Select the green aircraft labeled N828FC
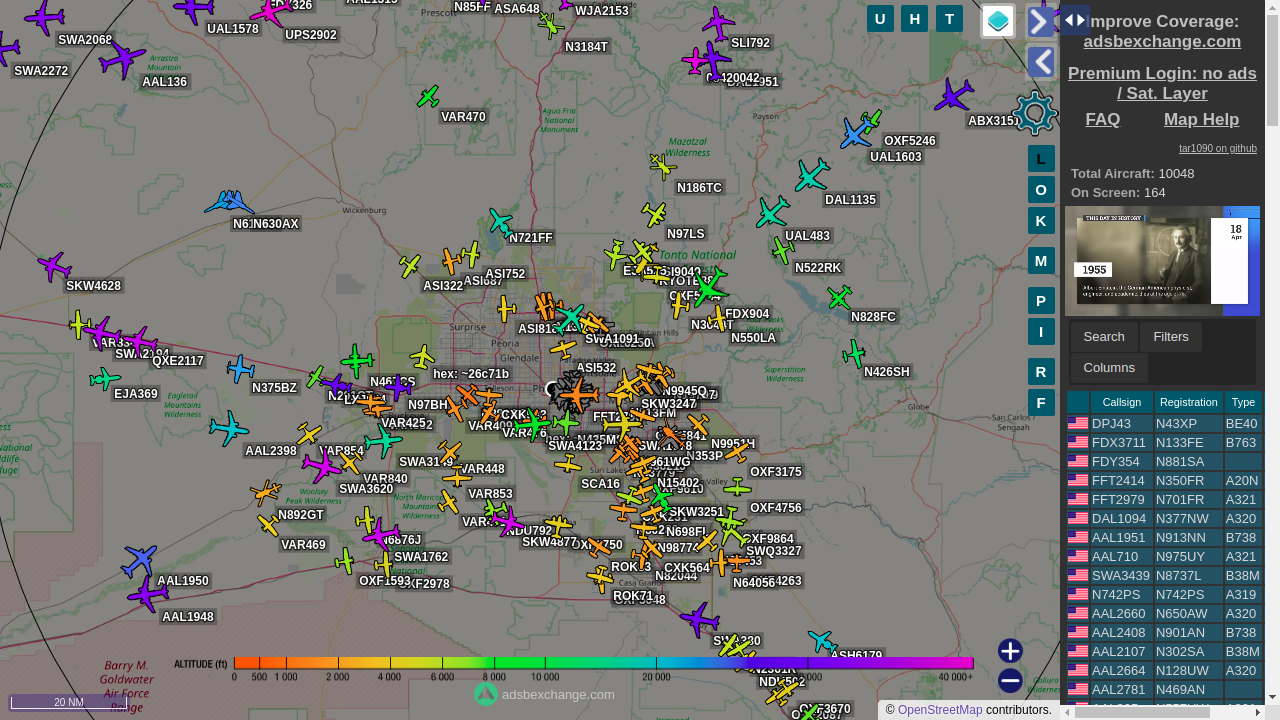Viewport: 1280px width, 720px height. (840, 297)
